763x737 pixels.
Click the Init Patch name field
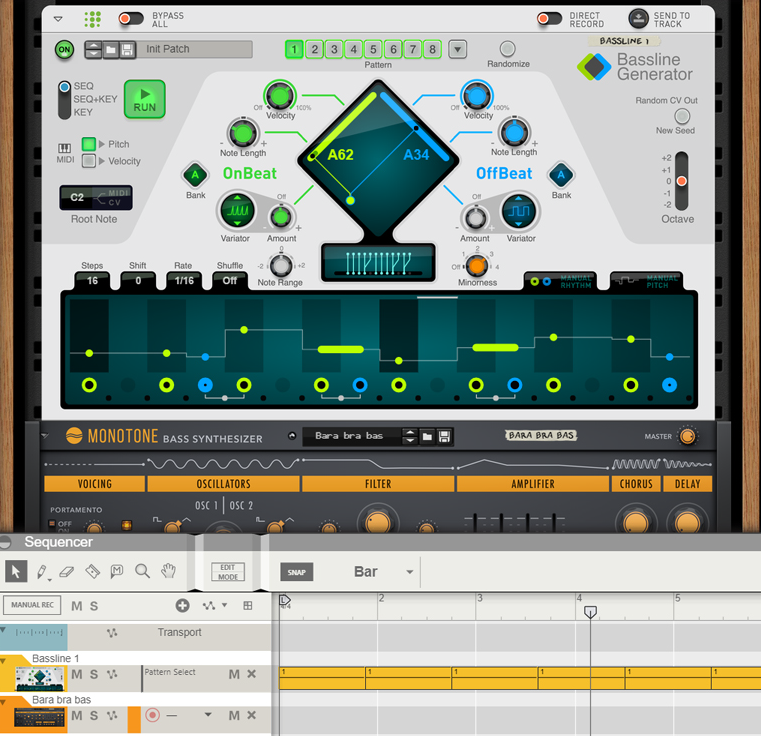[x=194, y=49]
